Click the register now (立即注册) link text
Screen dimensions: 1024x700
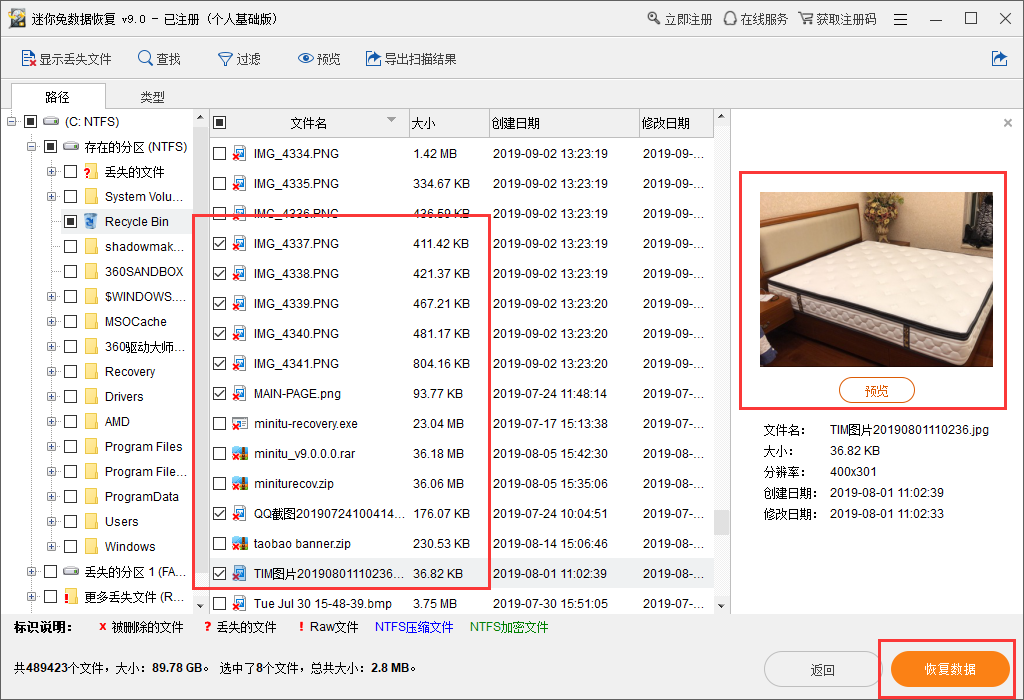pyautogui.click(x=688, y=20)
